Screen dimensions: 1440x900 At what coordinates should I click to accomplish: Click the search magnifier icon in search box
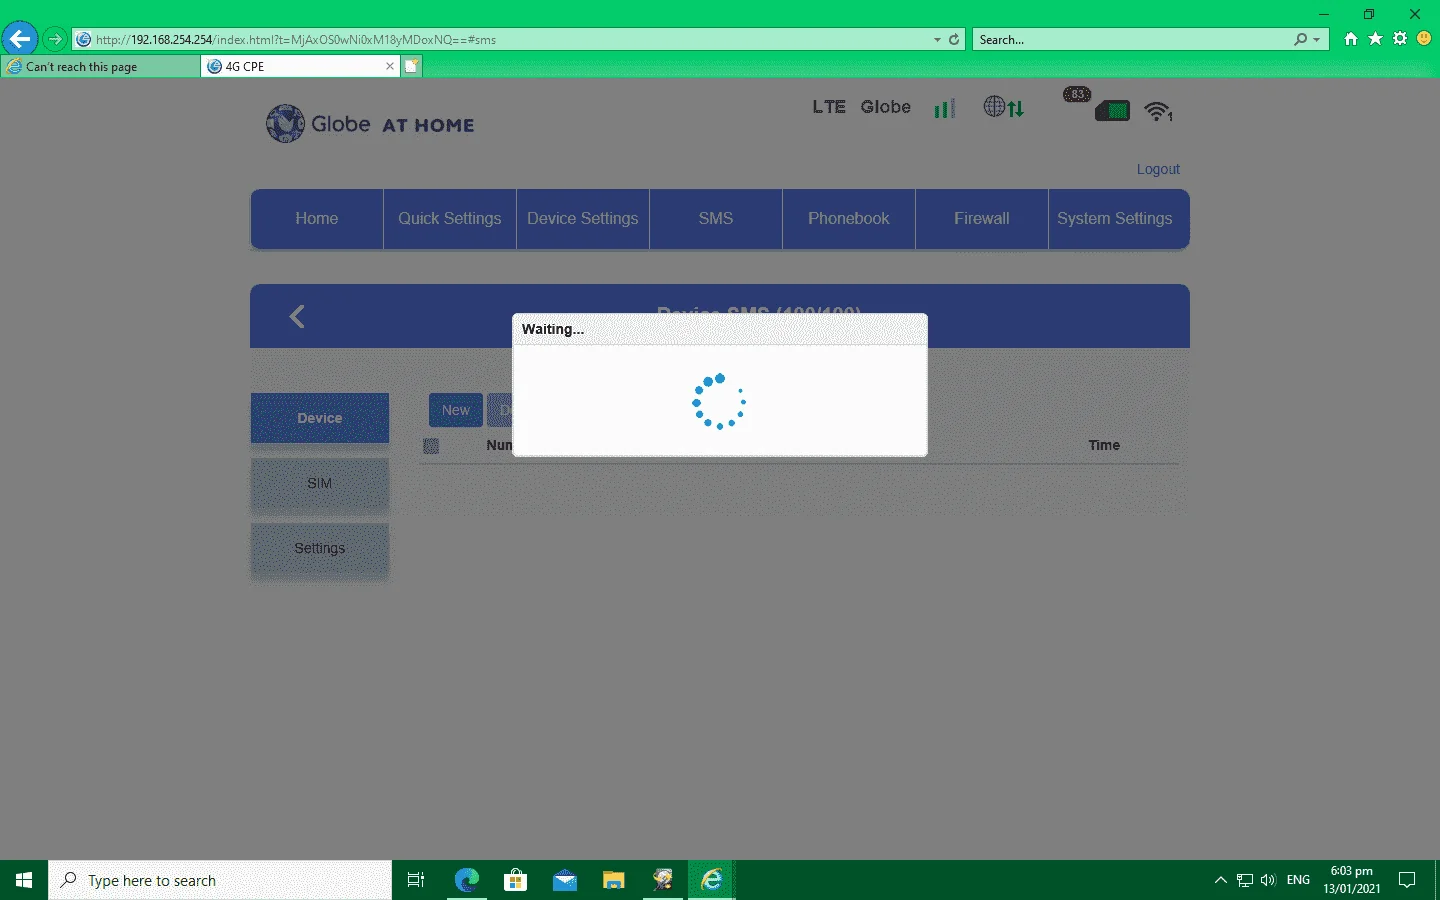point(1300,39)
